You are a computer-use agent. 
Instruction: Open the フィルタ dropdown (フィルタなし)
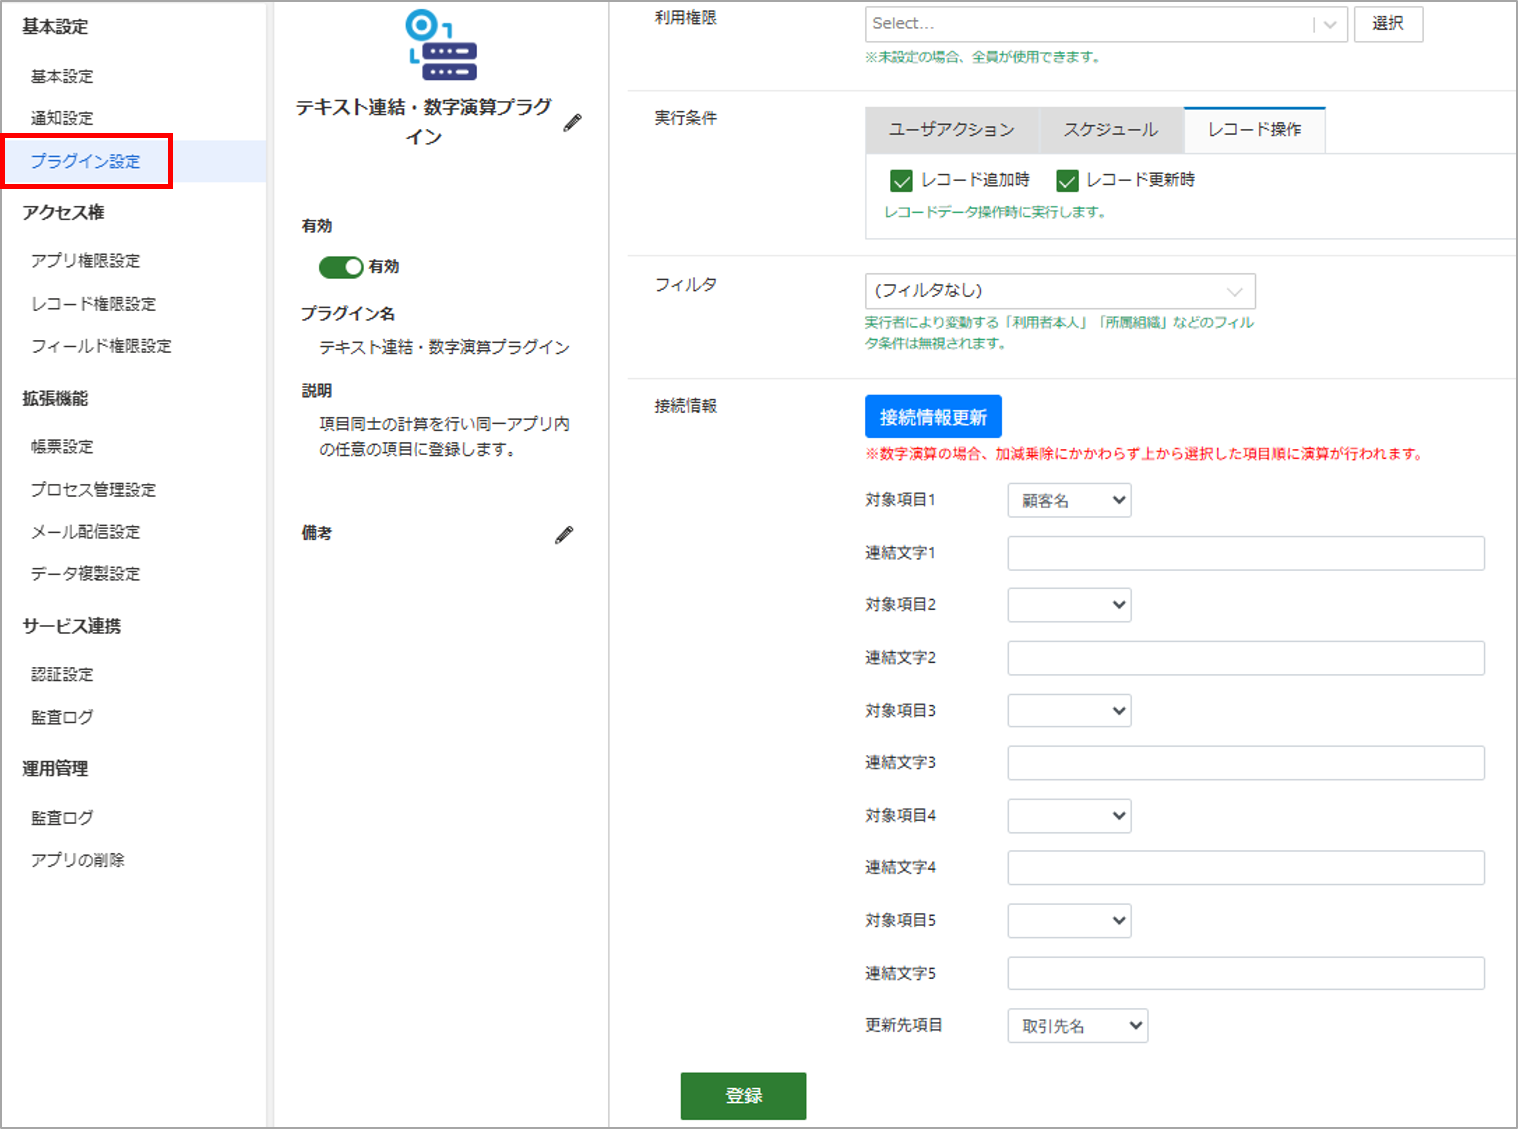[1060, 291]
